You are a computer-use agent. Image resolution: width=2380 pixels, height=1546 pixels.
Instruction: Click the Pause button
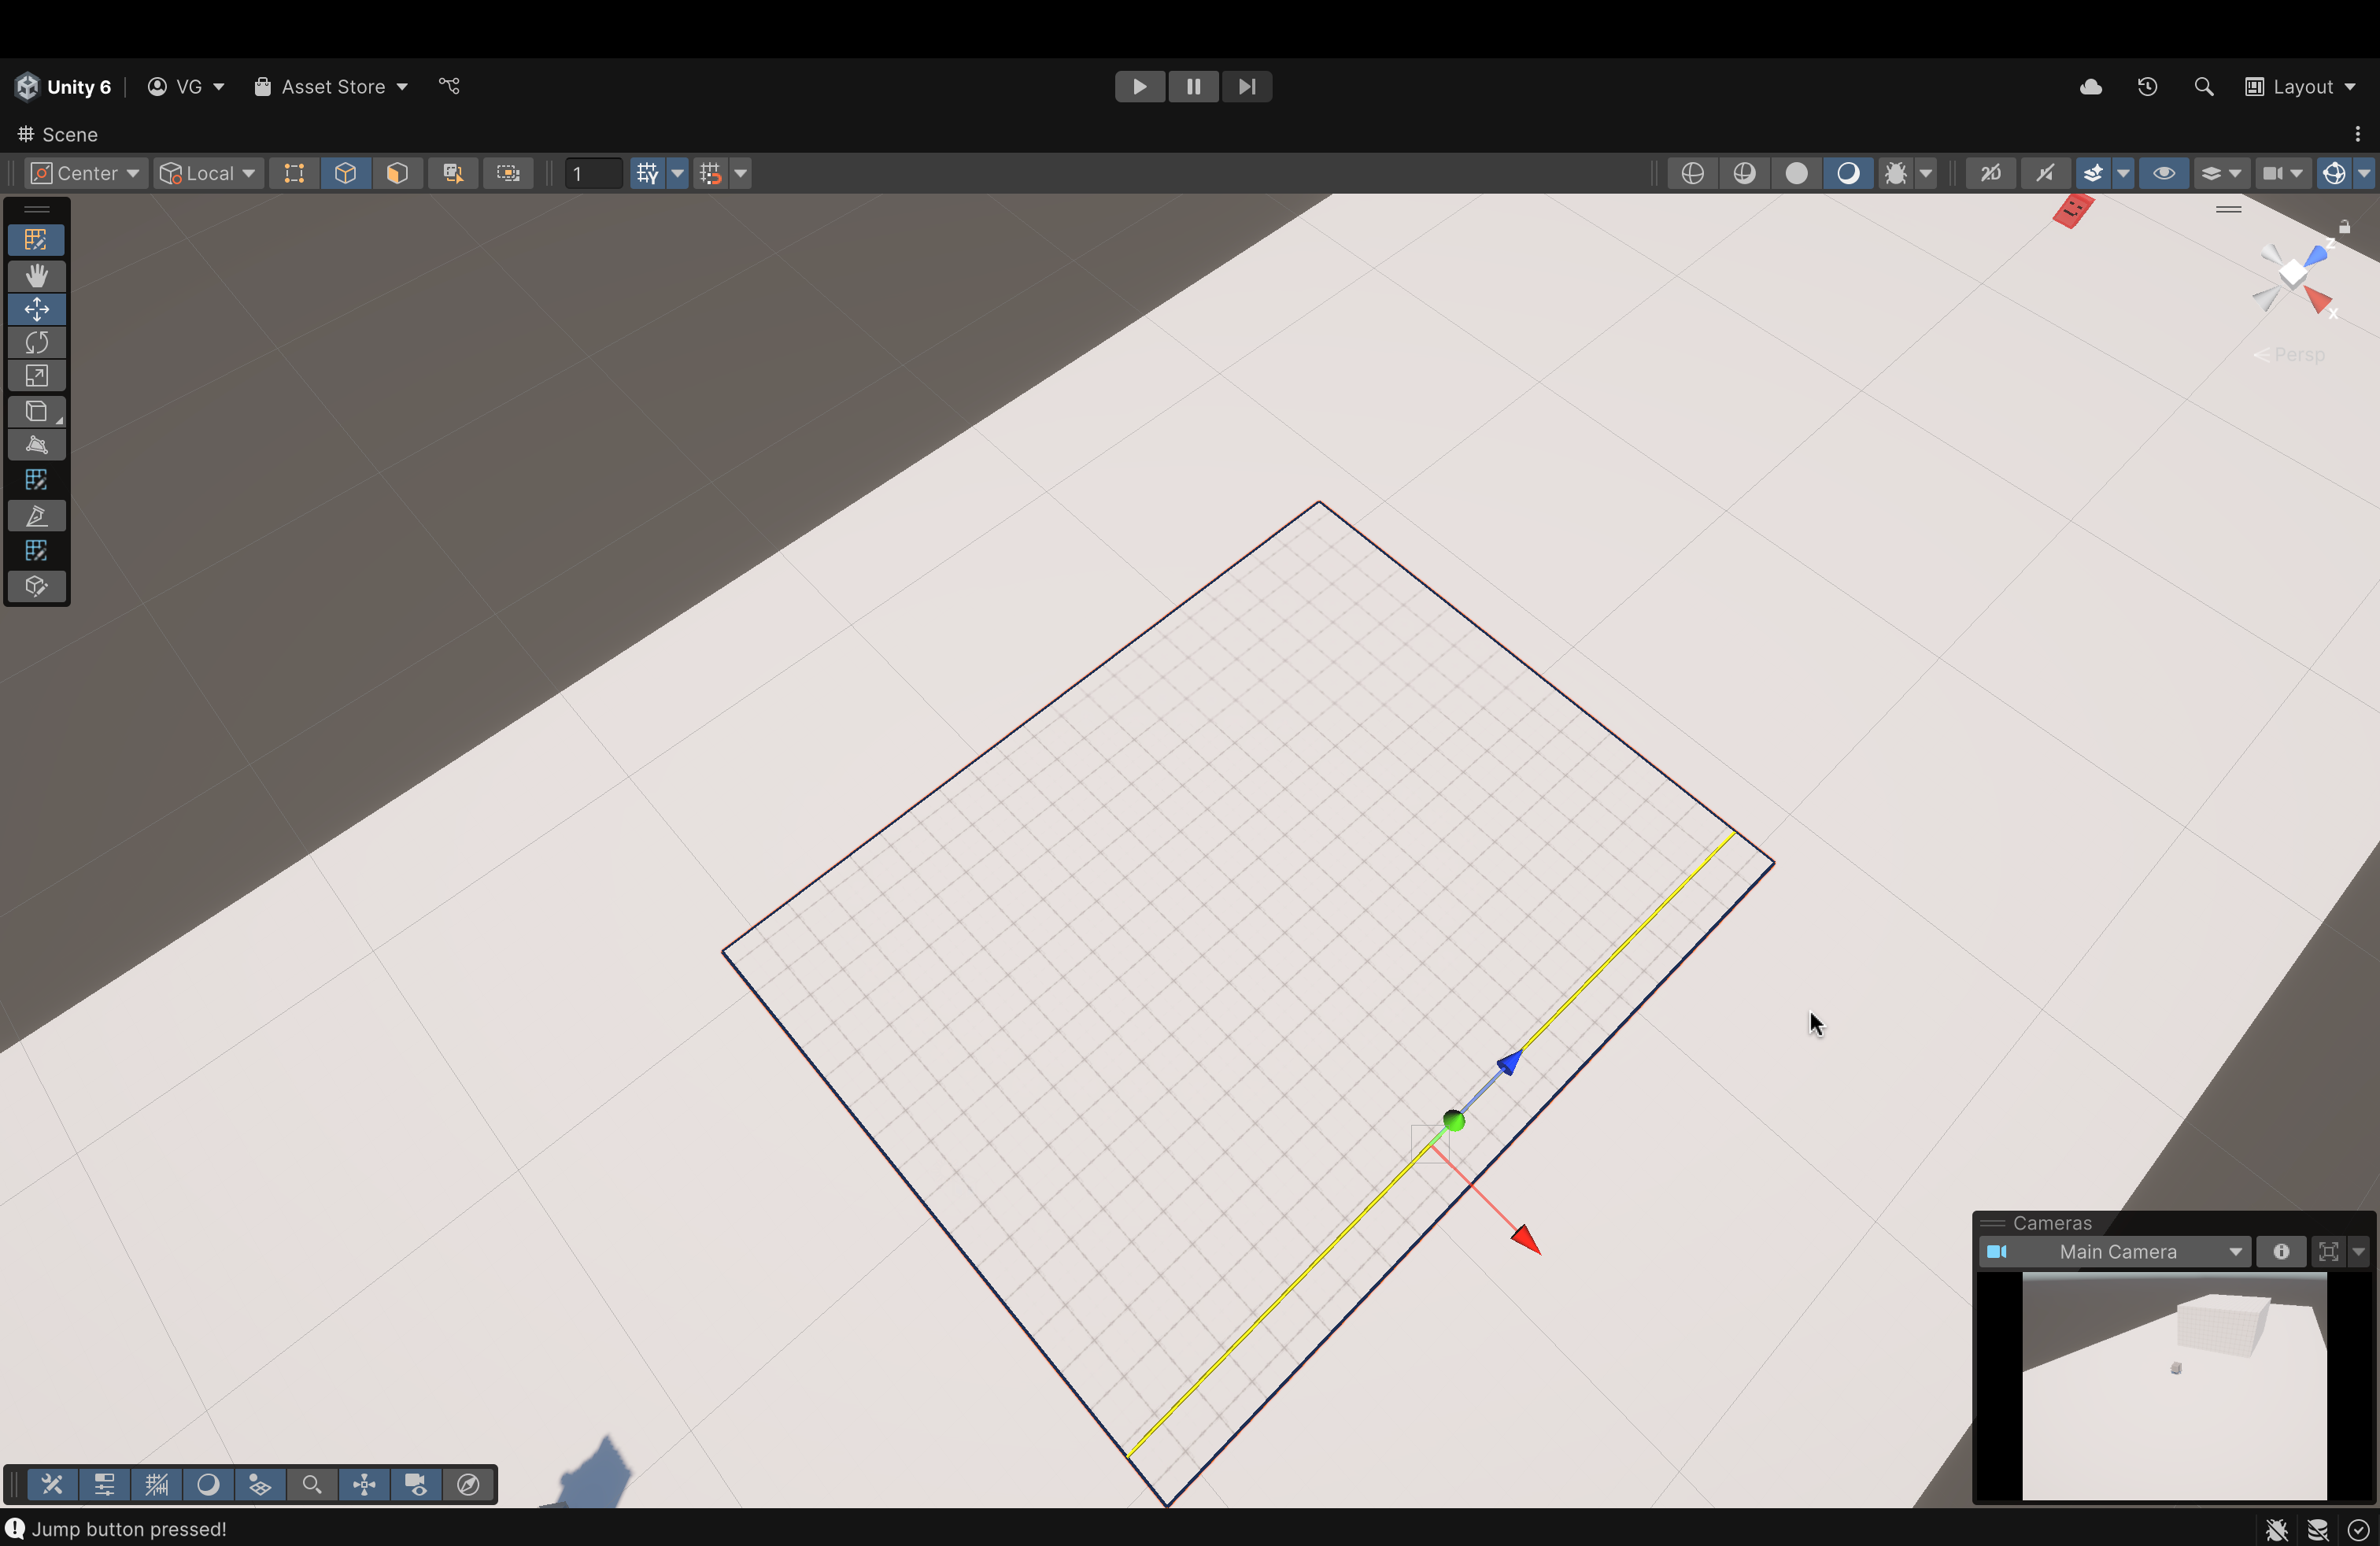click(1193, 87)
